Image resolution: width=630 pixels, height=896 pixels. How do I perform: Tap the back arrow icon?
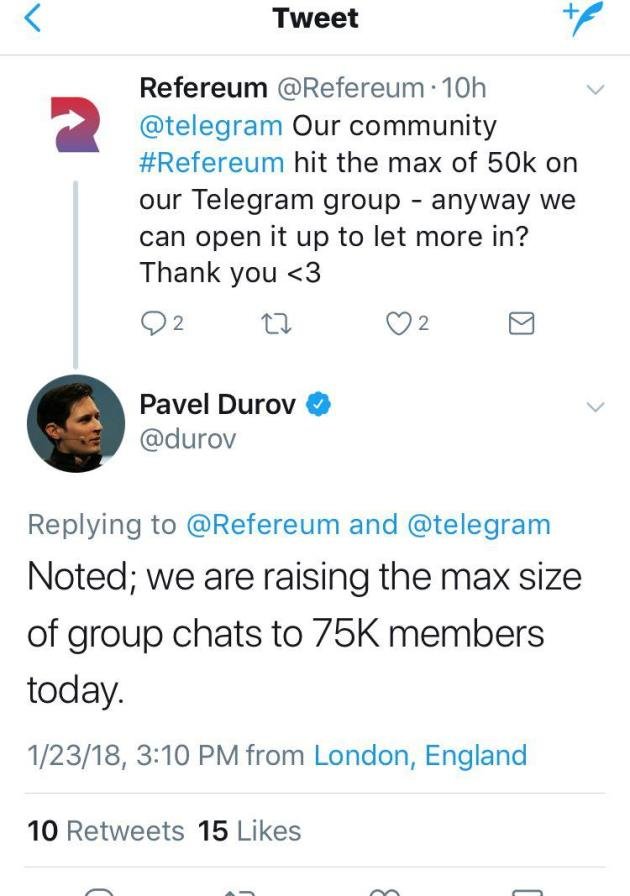pyautogui.click(x=33, y=18)
